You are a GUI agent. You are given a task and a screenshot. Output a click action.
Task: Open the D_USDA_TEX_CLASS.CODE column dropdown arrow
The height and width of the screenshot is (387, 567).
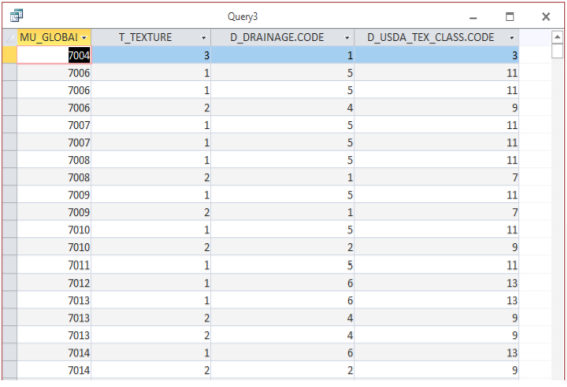coord(512,38)
